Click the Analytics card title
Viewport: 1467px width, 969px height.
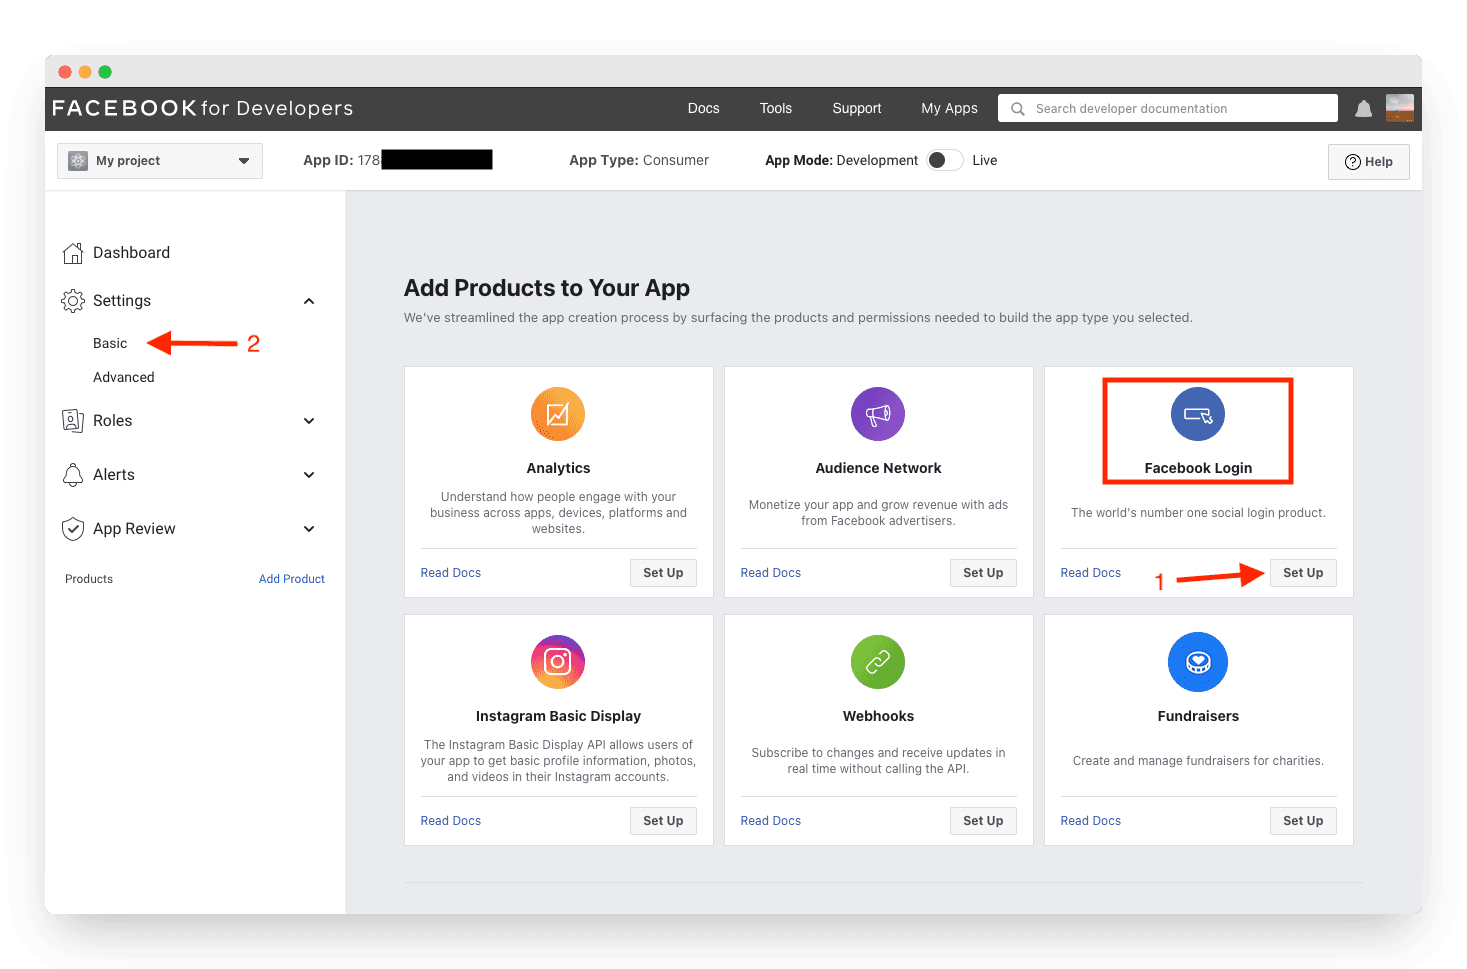pyautogui.click(x=558, y=468)
